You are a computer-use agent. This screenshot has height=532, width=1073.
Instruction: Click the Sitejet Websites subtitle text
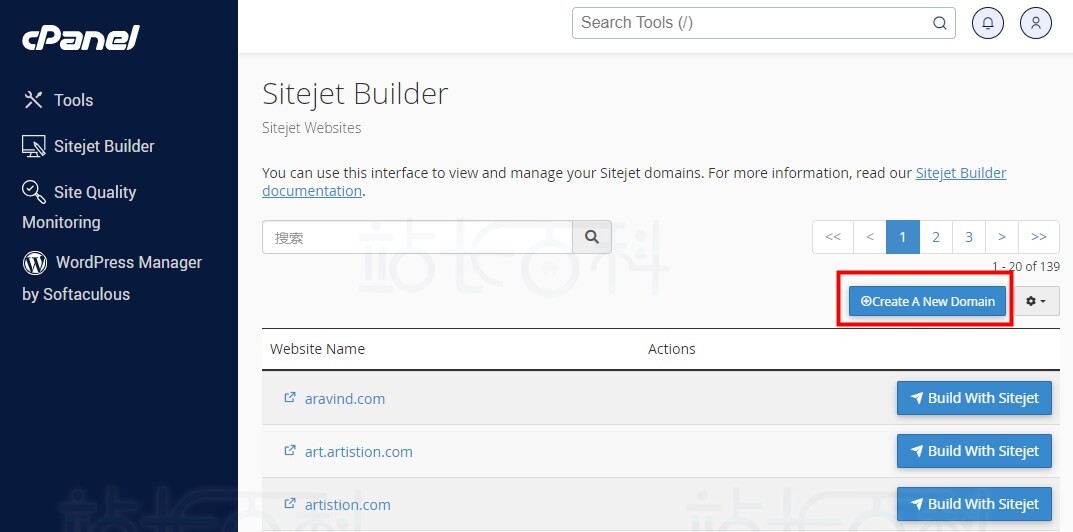click(x=311, y=128)
